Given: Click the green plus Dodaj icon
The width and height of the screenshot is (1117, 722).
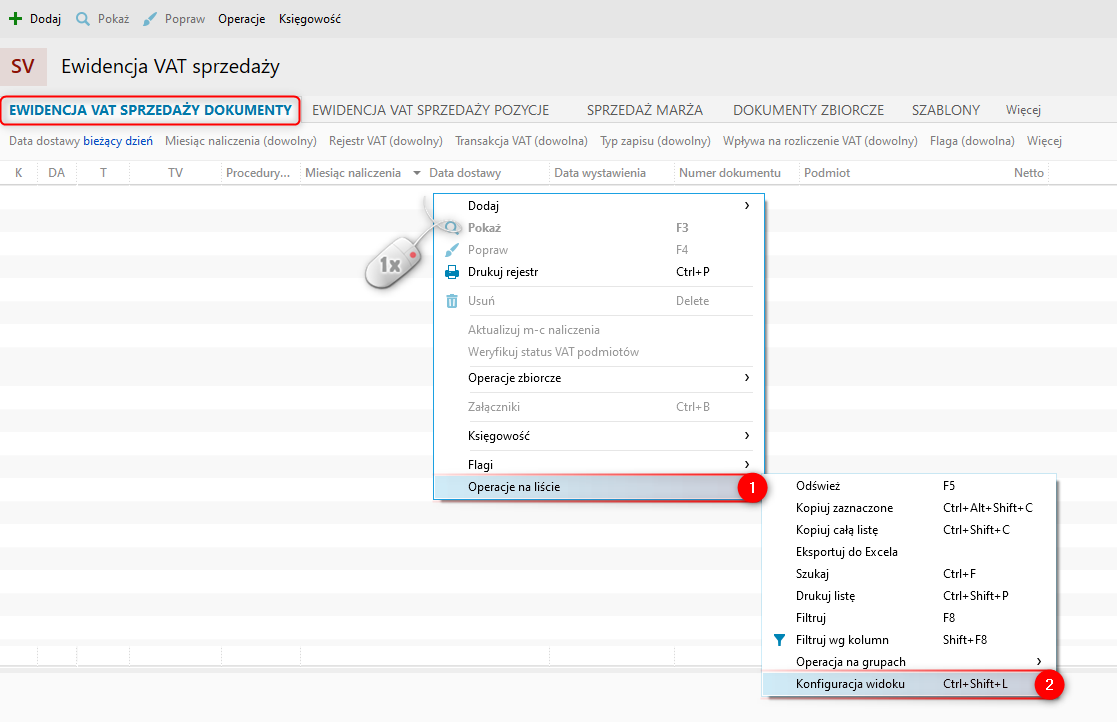Looking at the screenshot, I should tap(15, 19).
